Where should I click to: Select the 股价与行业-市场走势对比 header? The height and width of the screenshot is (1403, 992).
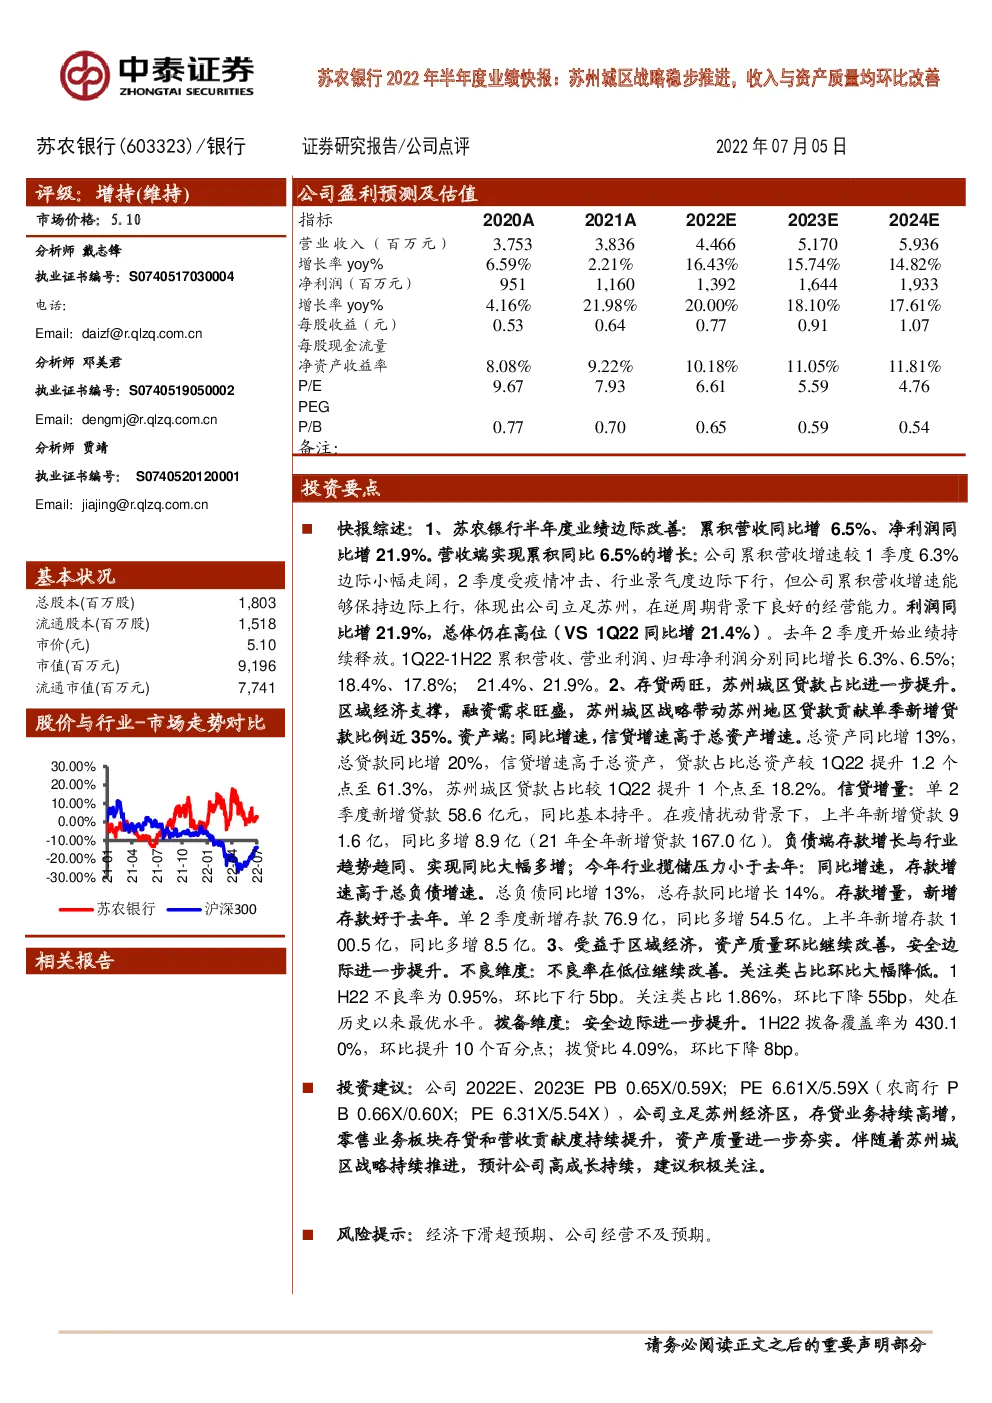pos(156,723)
